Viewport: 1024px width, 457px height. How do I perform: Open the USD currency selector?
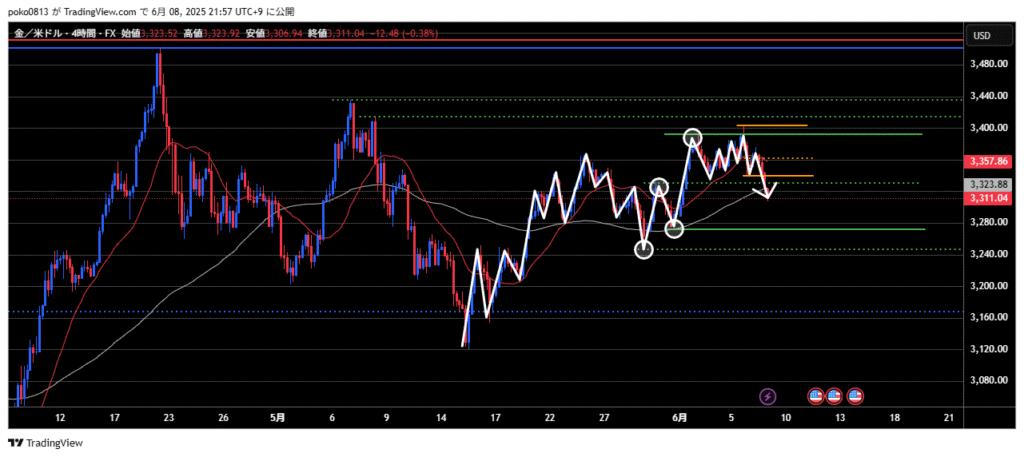click(x=981, y=36)
